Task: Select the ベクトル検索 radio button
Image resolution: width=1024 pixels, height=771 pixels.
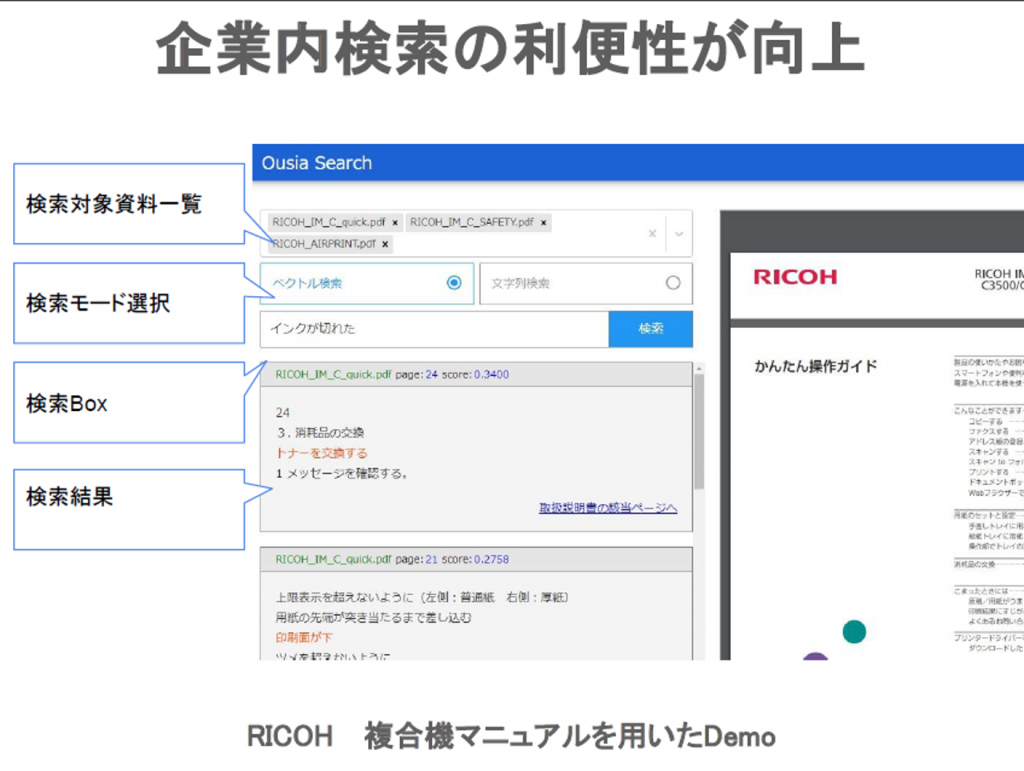Action: 454,283
